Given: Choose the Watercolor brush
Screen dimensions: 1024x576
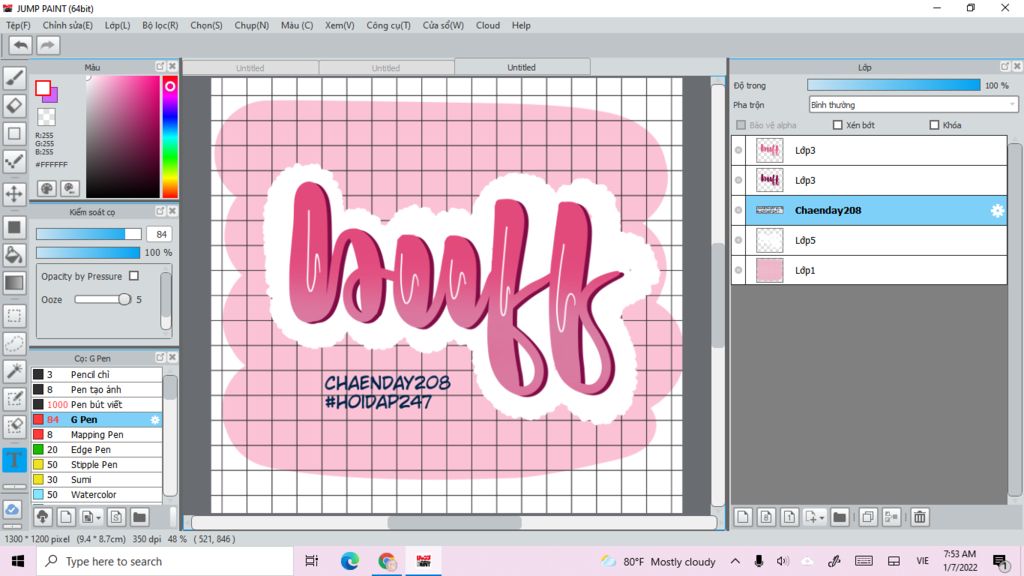Looking at the screenshot, I should tap(93, 494).
